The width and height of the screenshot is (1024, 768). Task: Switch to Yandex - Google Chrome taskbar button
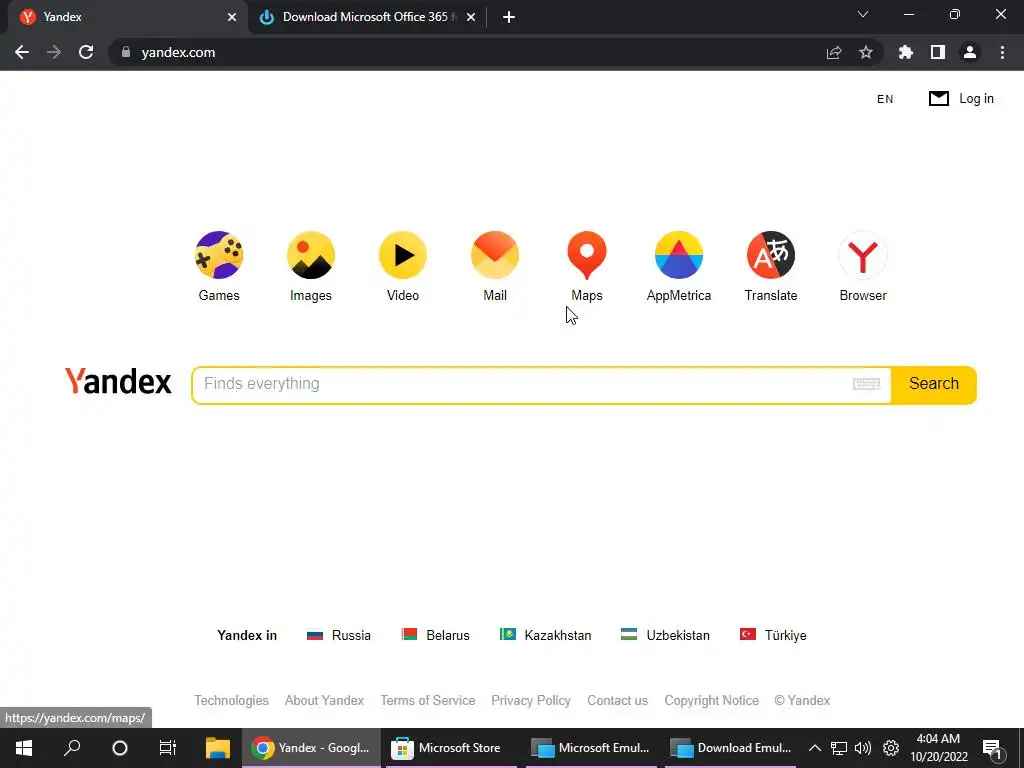(x=312, y=748)
